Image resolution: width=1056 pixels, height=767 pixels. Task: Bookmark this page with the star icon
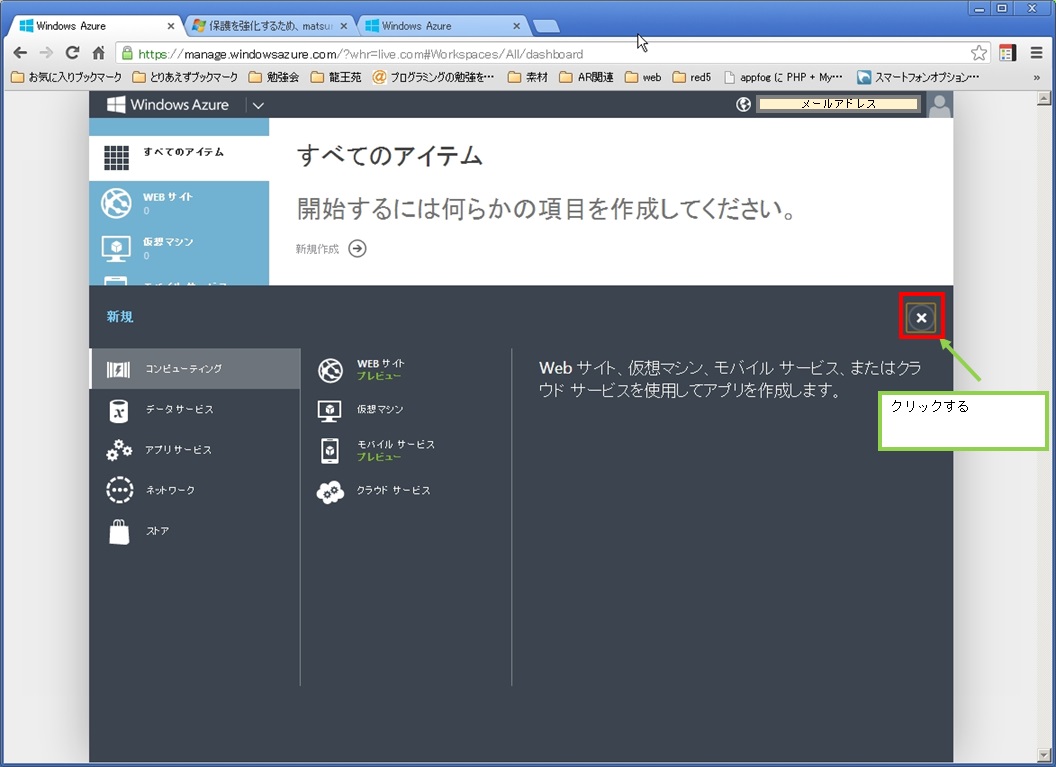coord(979,53)
